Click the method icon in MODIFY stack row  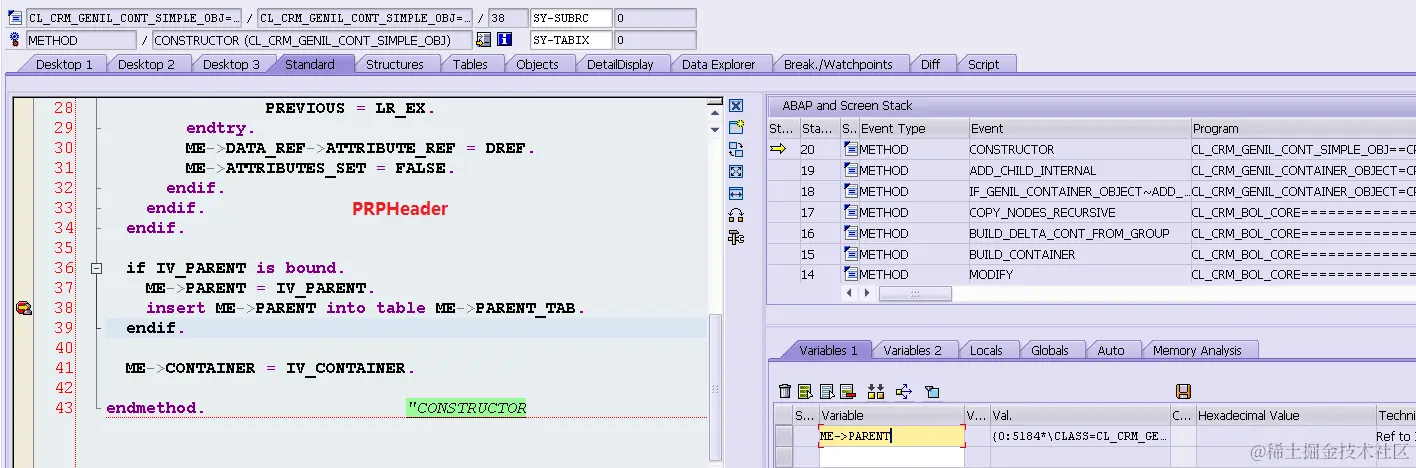(851, 274)
